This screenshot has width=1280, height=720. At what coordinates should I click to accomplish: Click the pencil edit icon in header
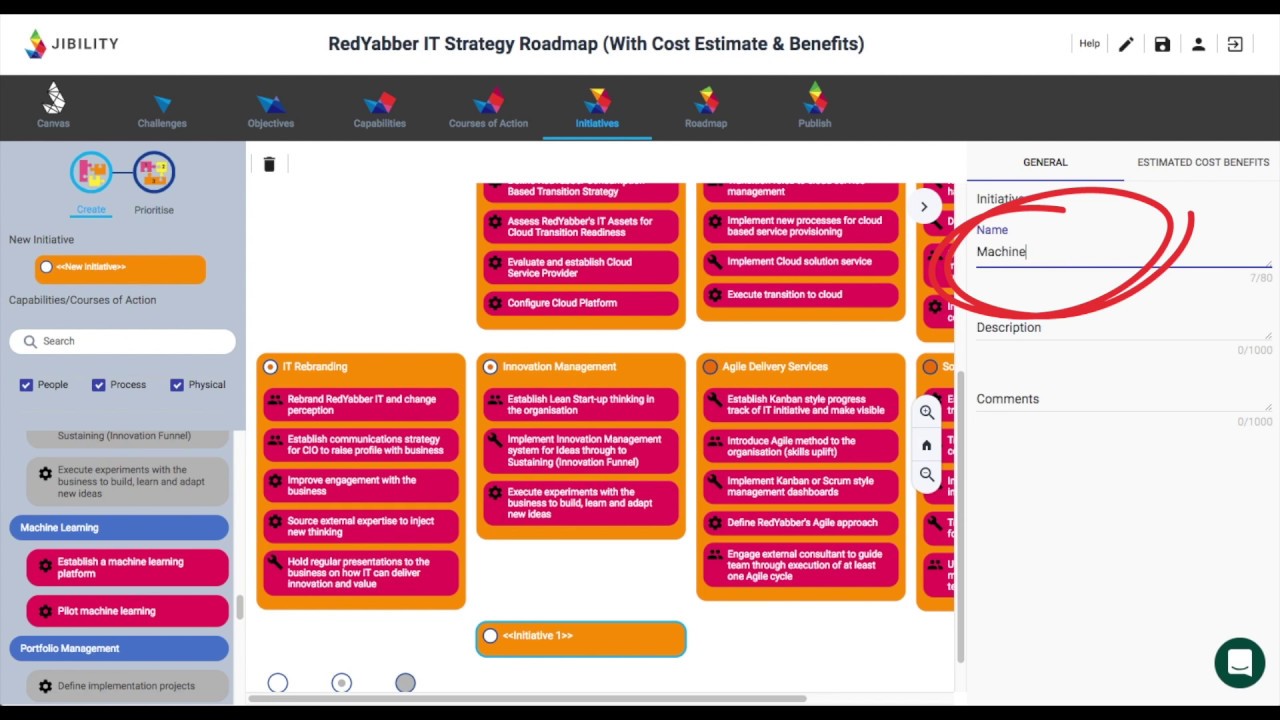tap(1126, 44)
